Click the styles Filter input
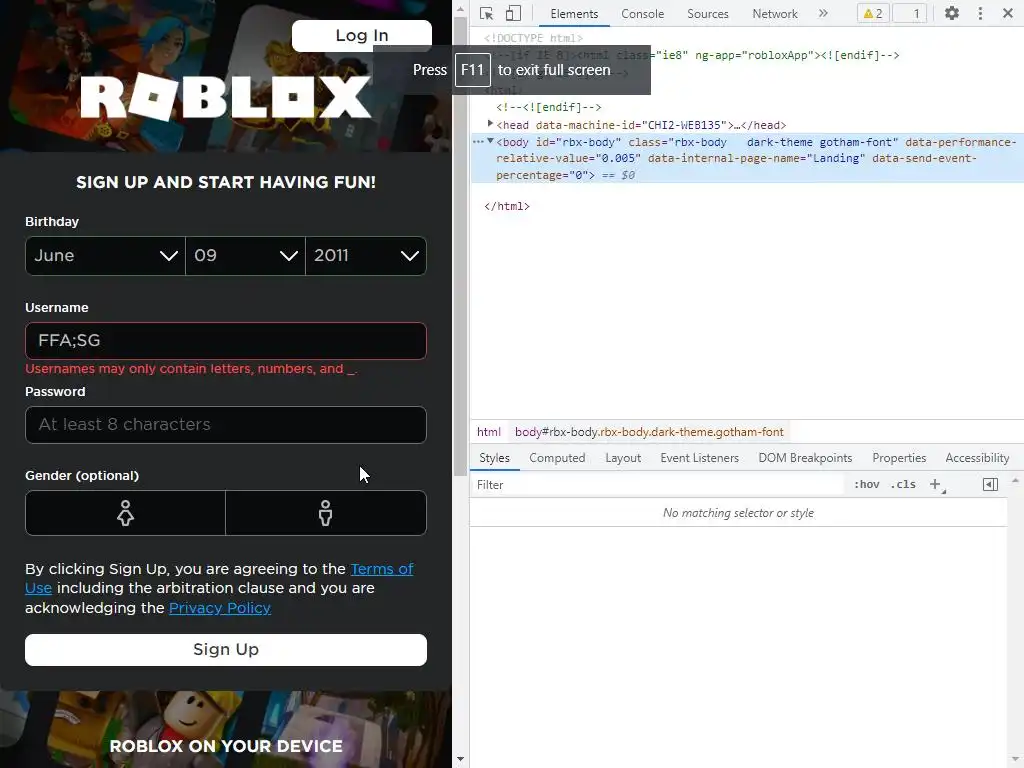Image resolution: width=1024 pixels, height=768 pixels. (656, 485)
